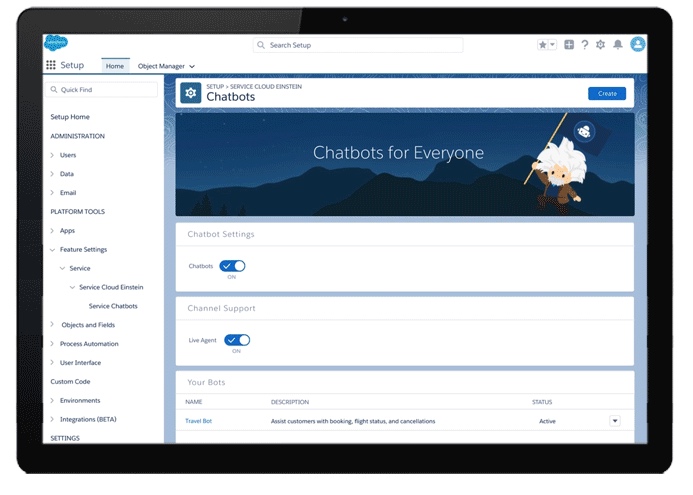Click the SETTINGS section heading
This screenshot has width=693, height=495.
click(x=65, y=438)
